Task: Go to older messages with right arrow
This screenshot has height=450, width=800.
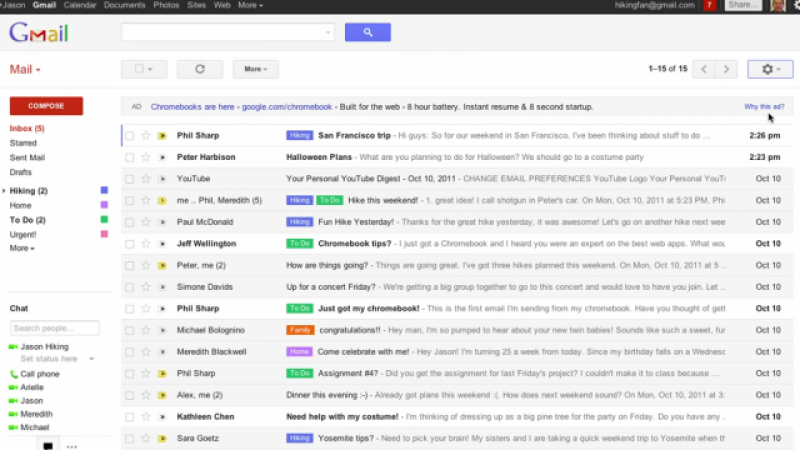Action: pyautogui.click(x=727, y=69)
